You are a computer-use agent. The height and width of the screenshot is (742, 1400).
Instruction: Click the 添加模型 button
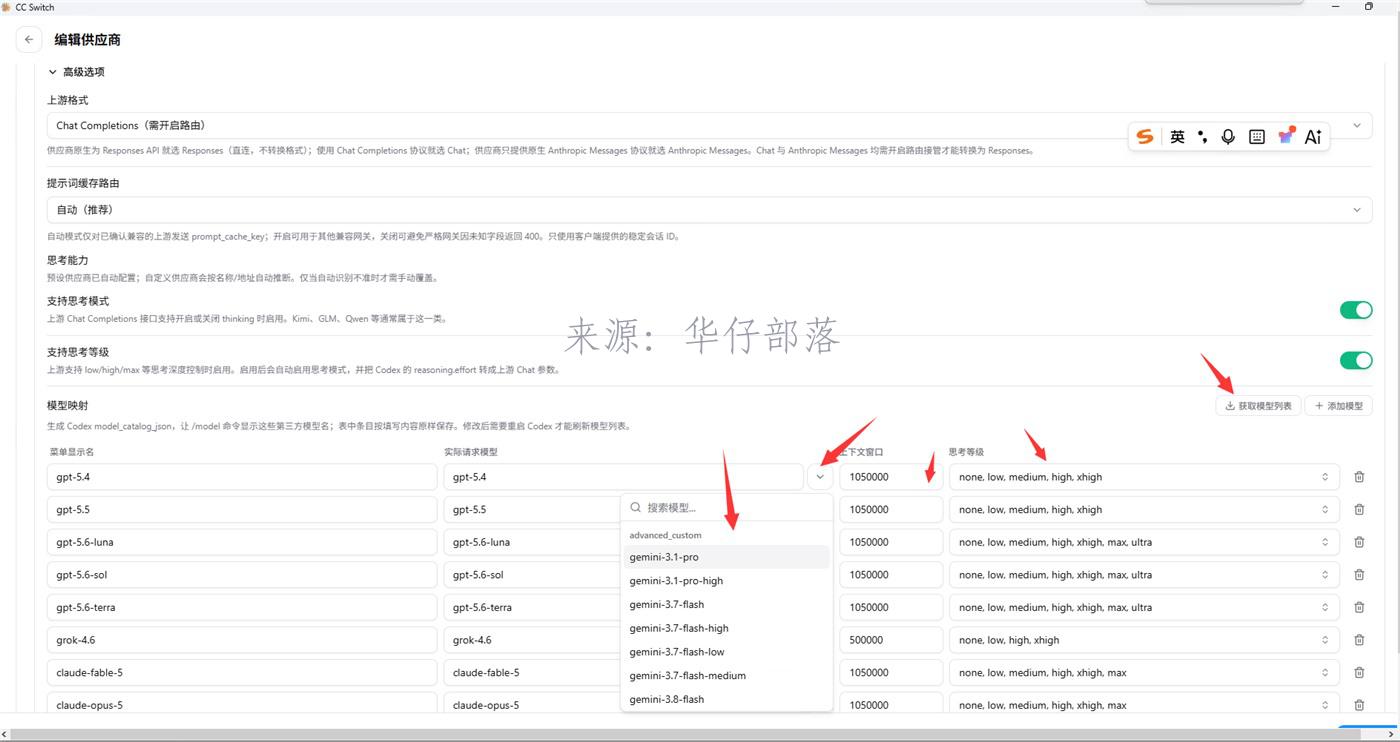point(1338,406)
